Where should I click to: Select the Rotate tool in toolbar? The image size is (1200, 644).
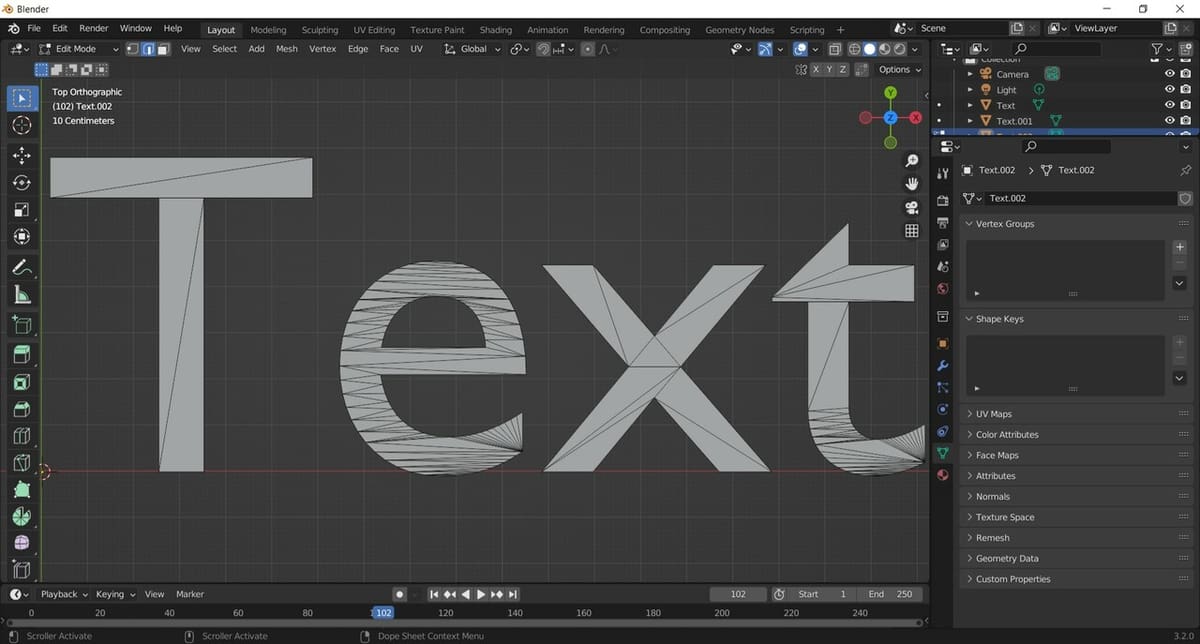pos(22,183)
